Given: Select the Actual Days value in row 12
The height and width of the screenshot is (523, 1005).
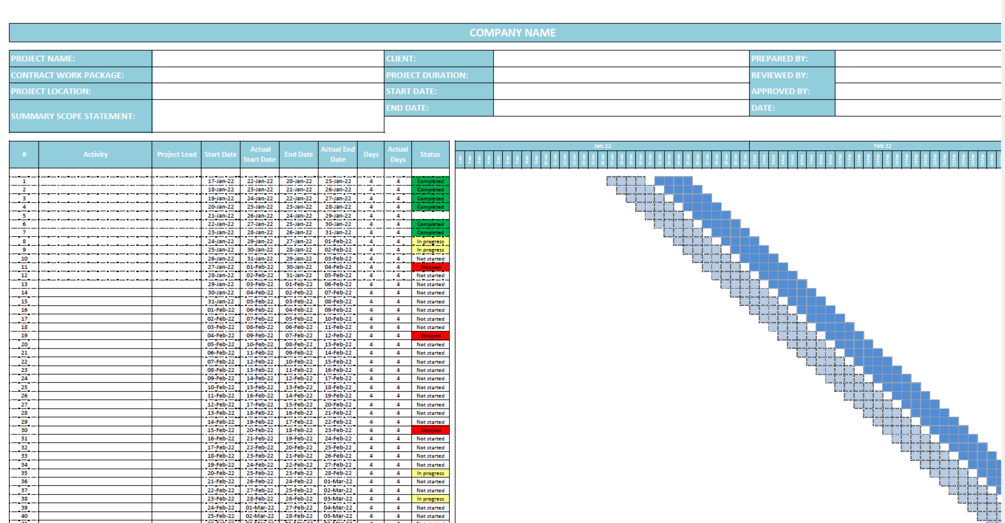Looking at the screenshot, I should click(x=398, y=276).
